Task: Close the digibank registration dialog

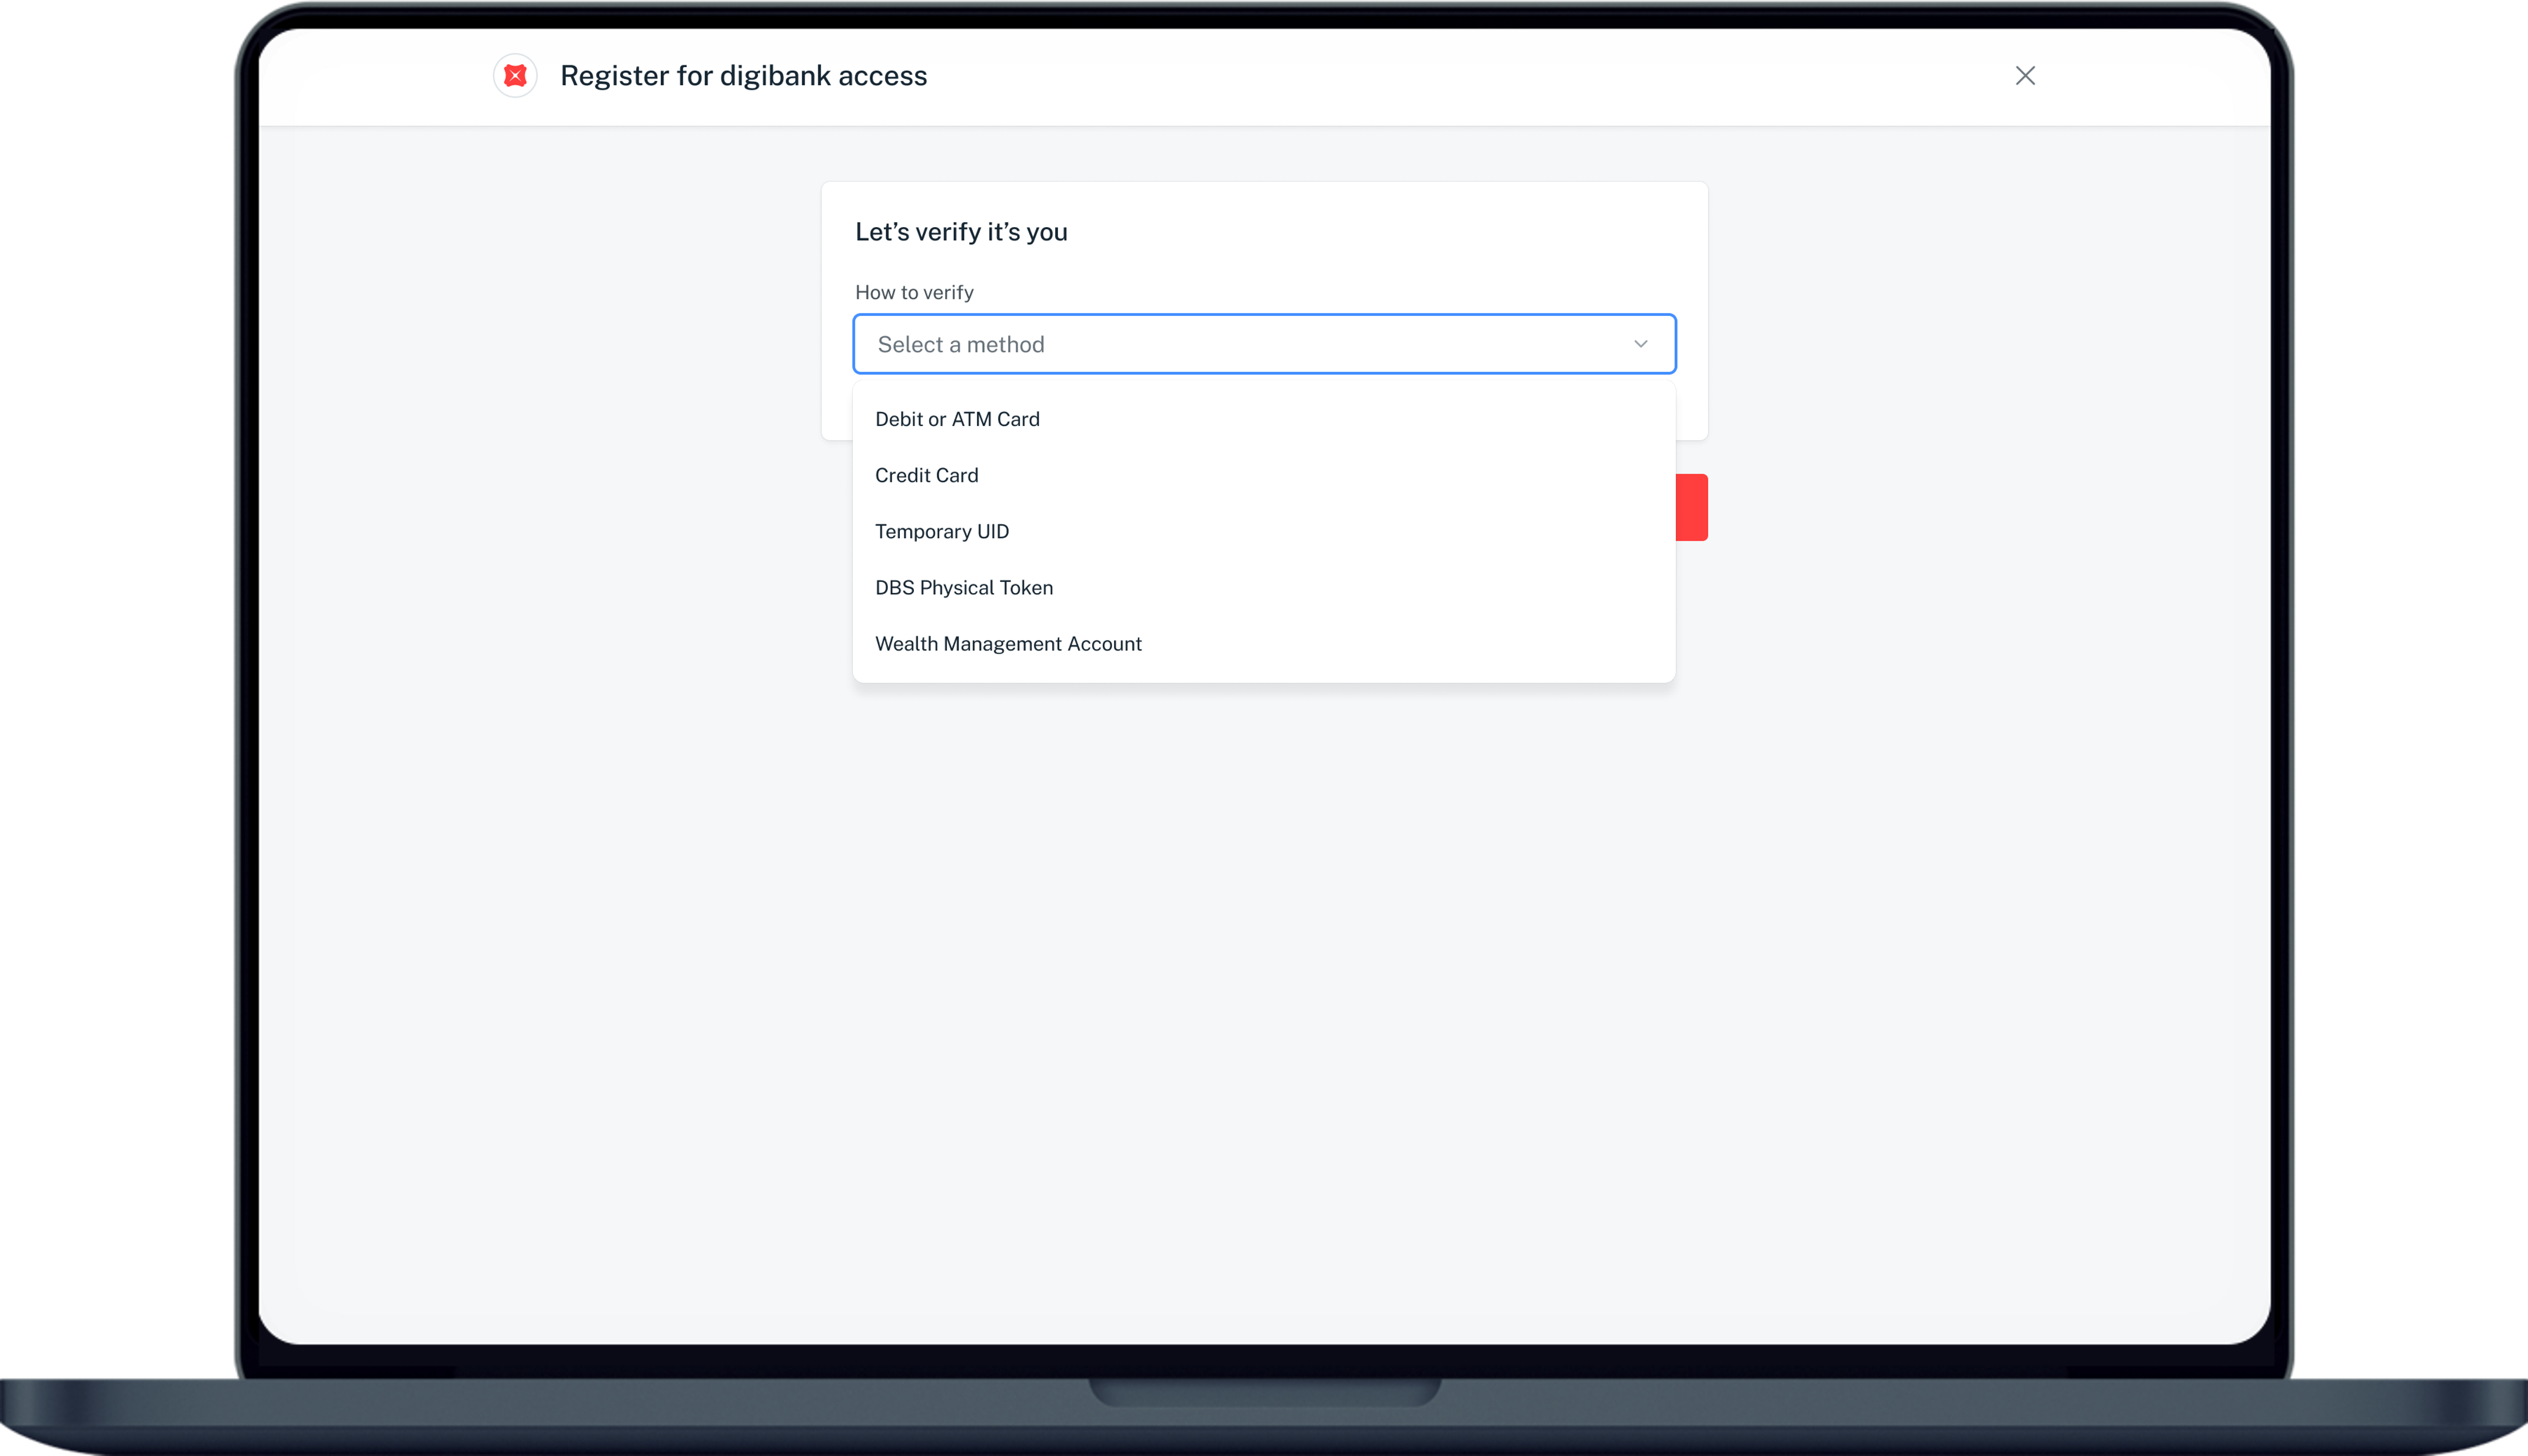Action: (2025, 75)
